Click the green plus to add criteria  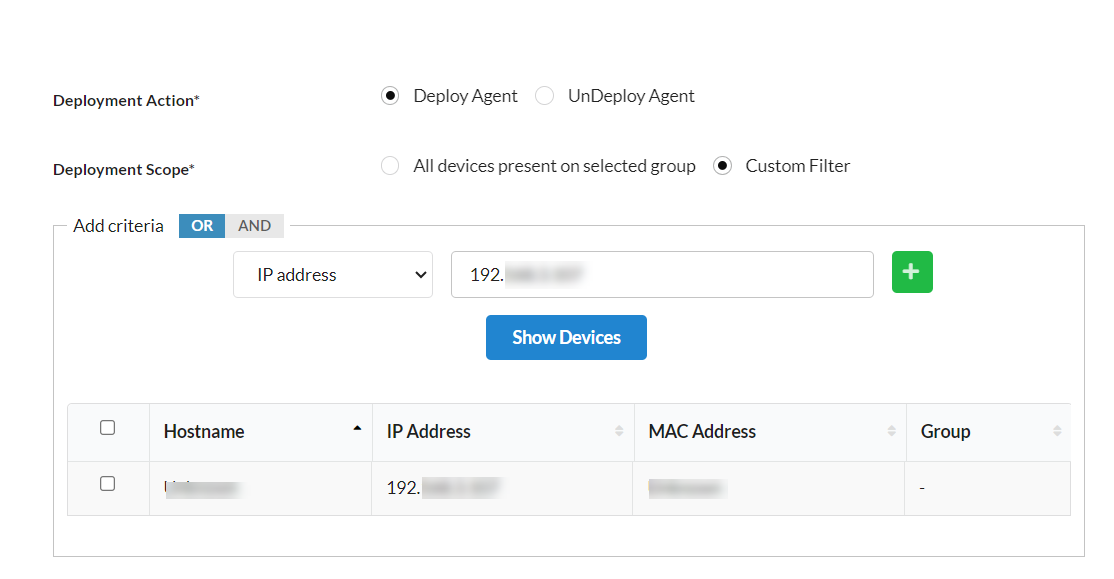911,271
